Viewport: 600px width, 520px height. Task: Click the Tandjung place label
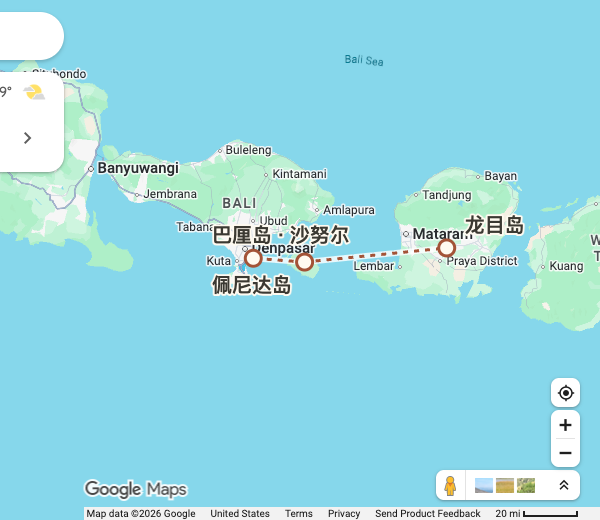pos(447,195)
